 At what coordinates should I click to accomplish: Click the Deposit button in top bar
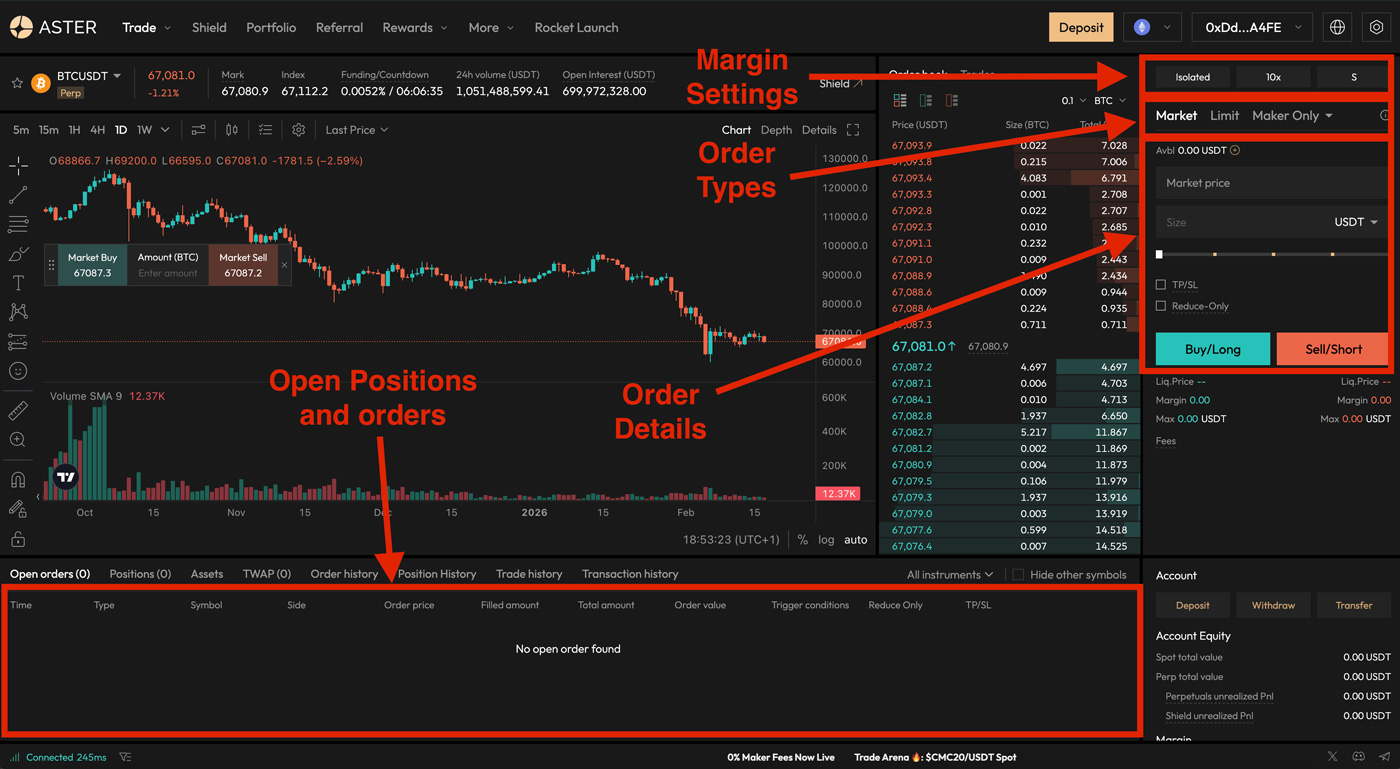click(1081, 27)
